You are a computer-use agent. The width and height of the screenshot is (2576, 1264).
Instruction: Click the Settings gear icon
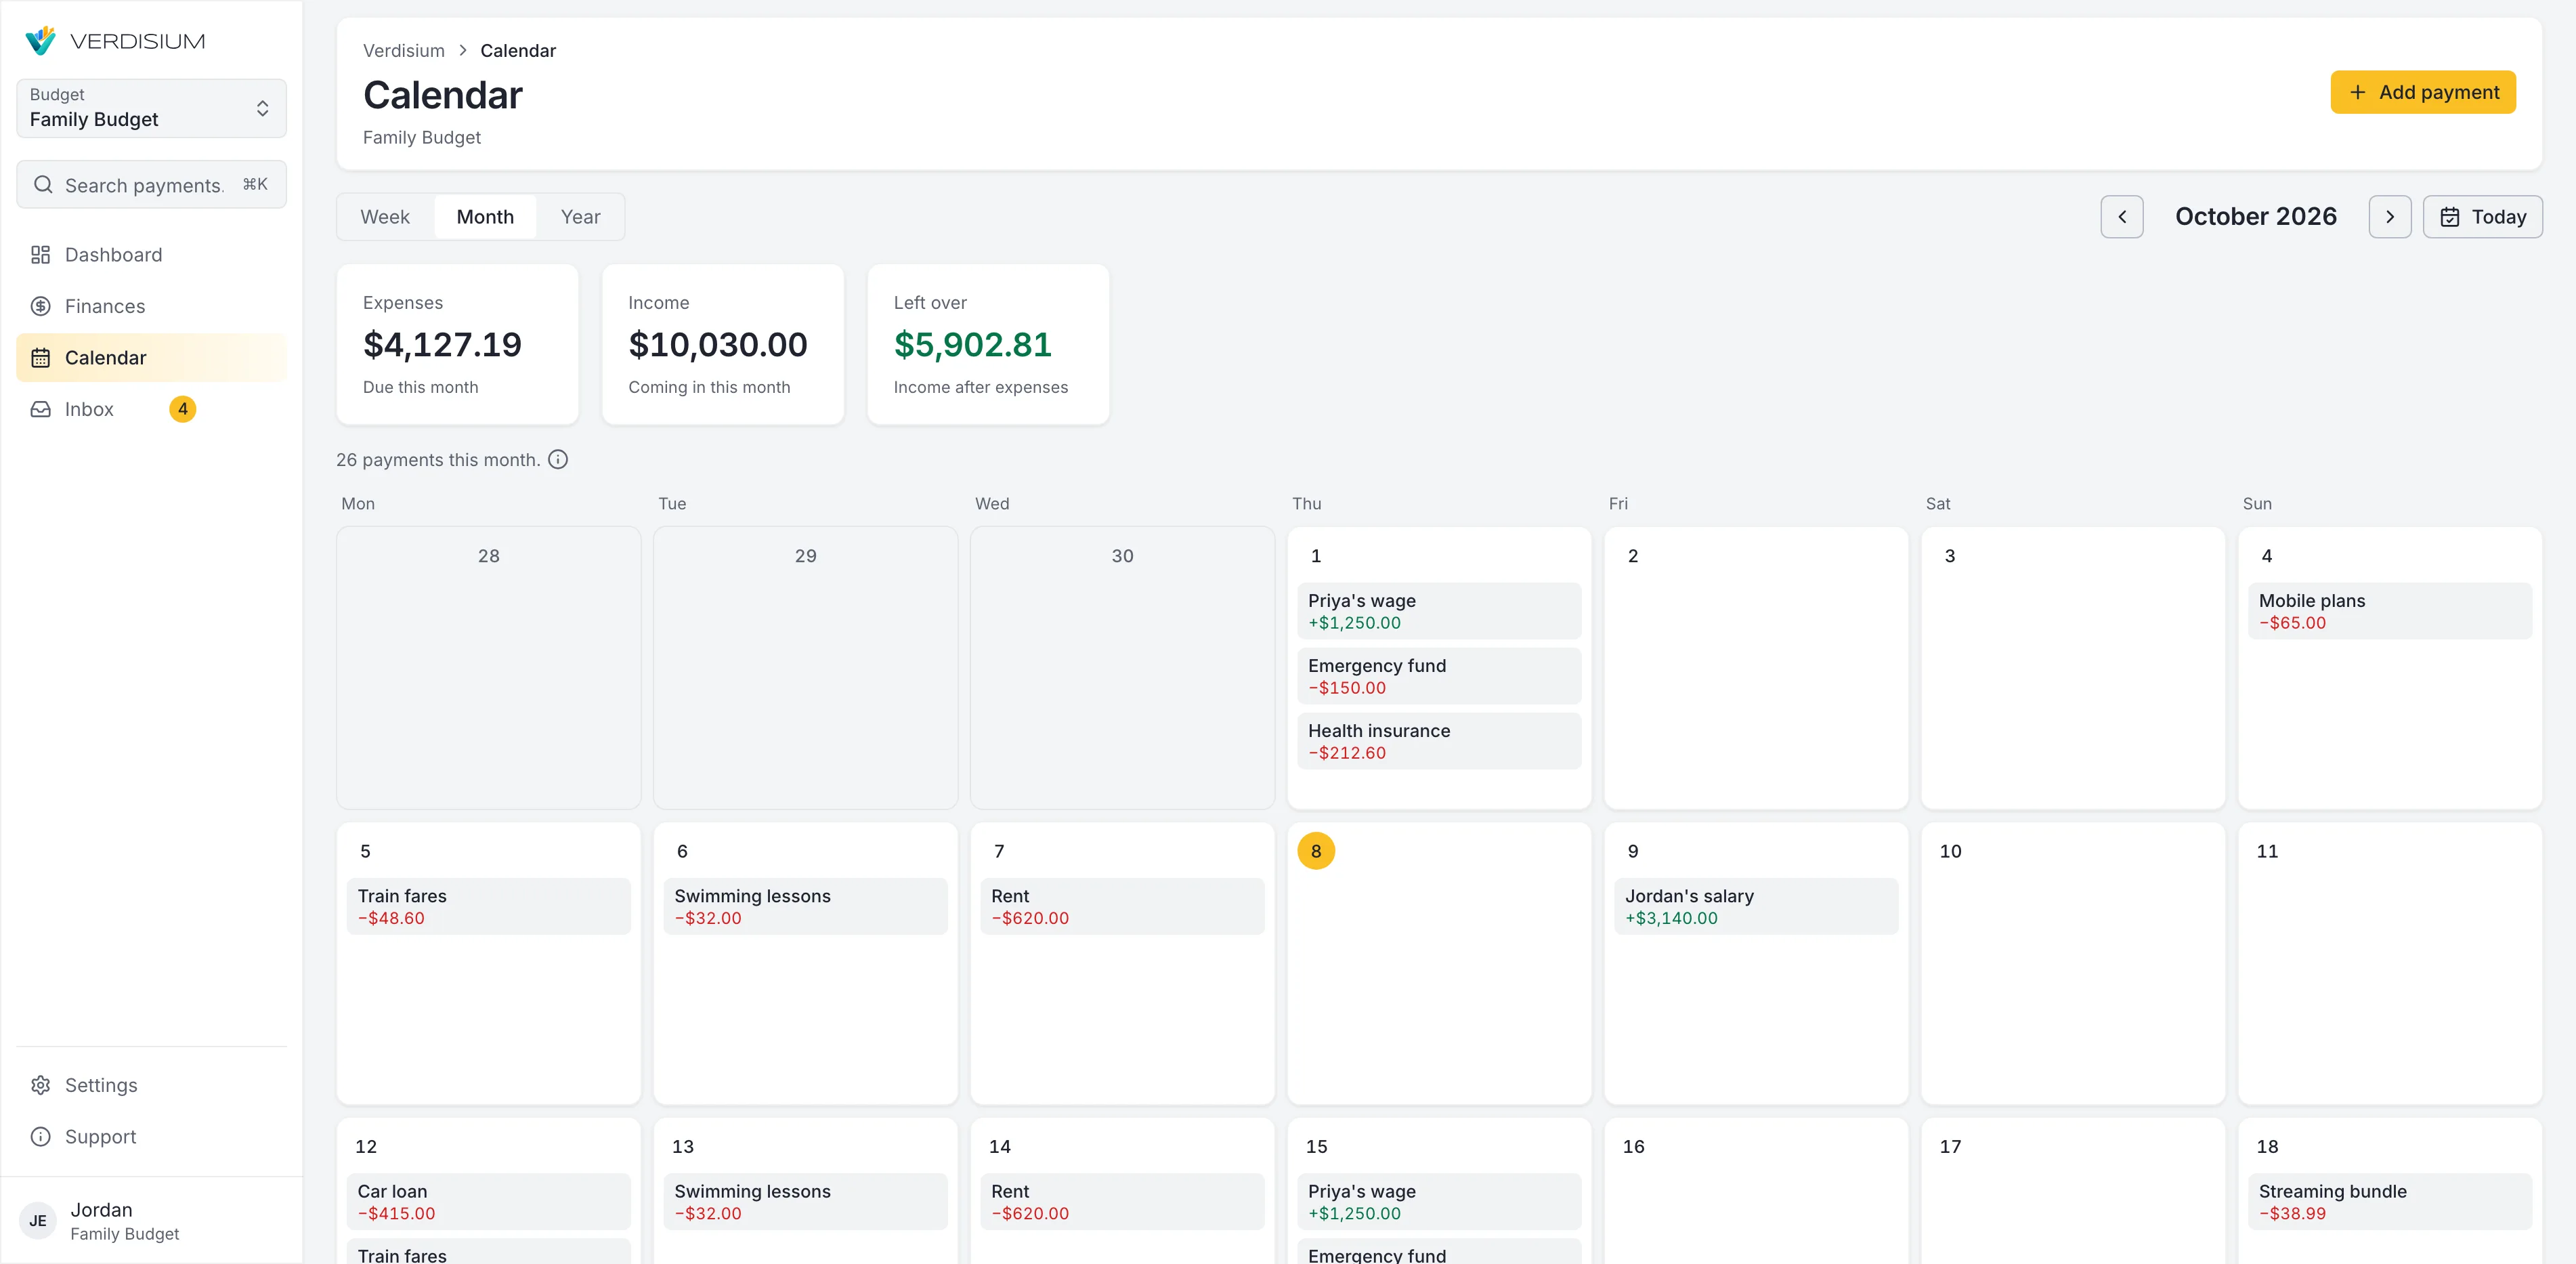coord(41,1085)
